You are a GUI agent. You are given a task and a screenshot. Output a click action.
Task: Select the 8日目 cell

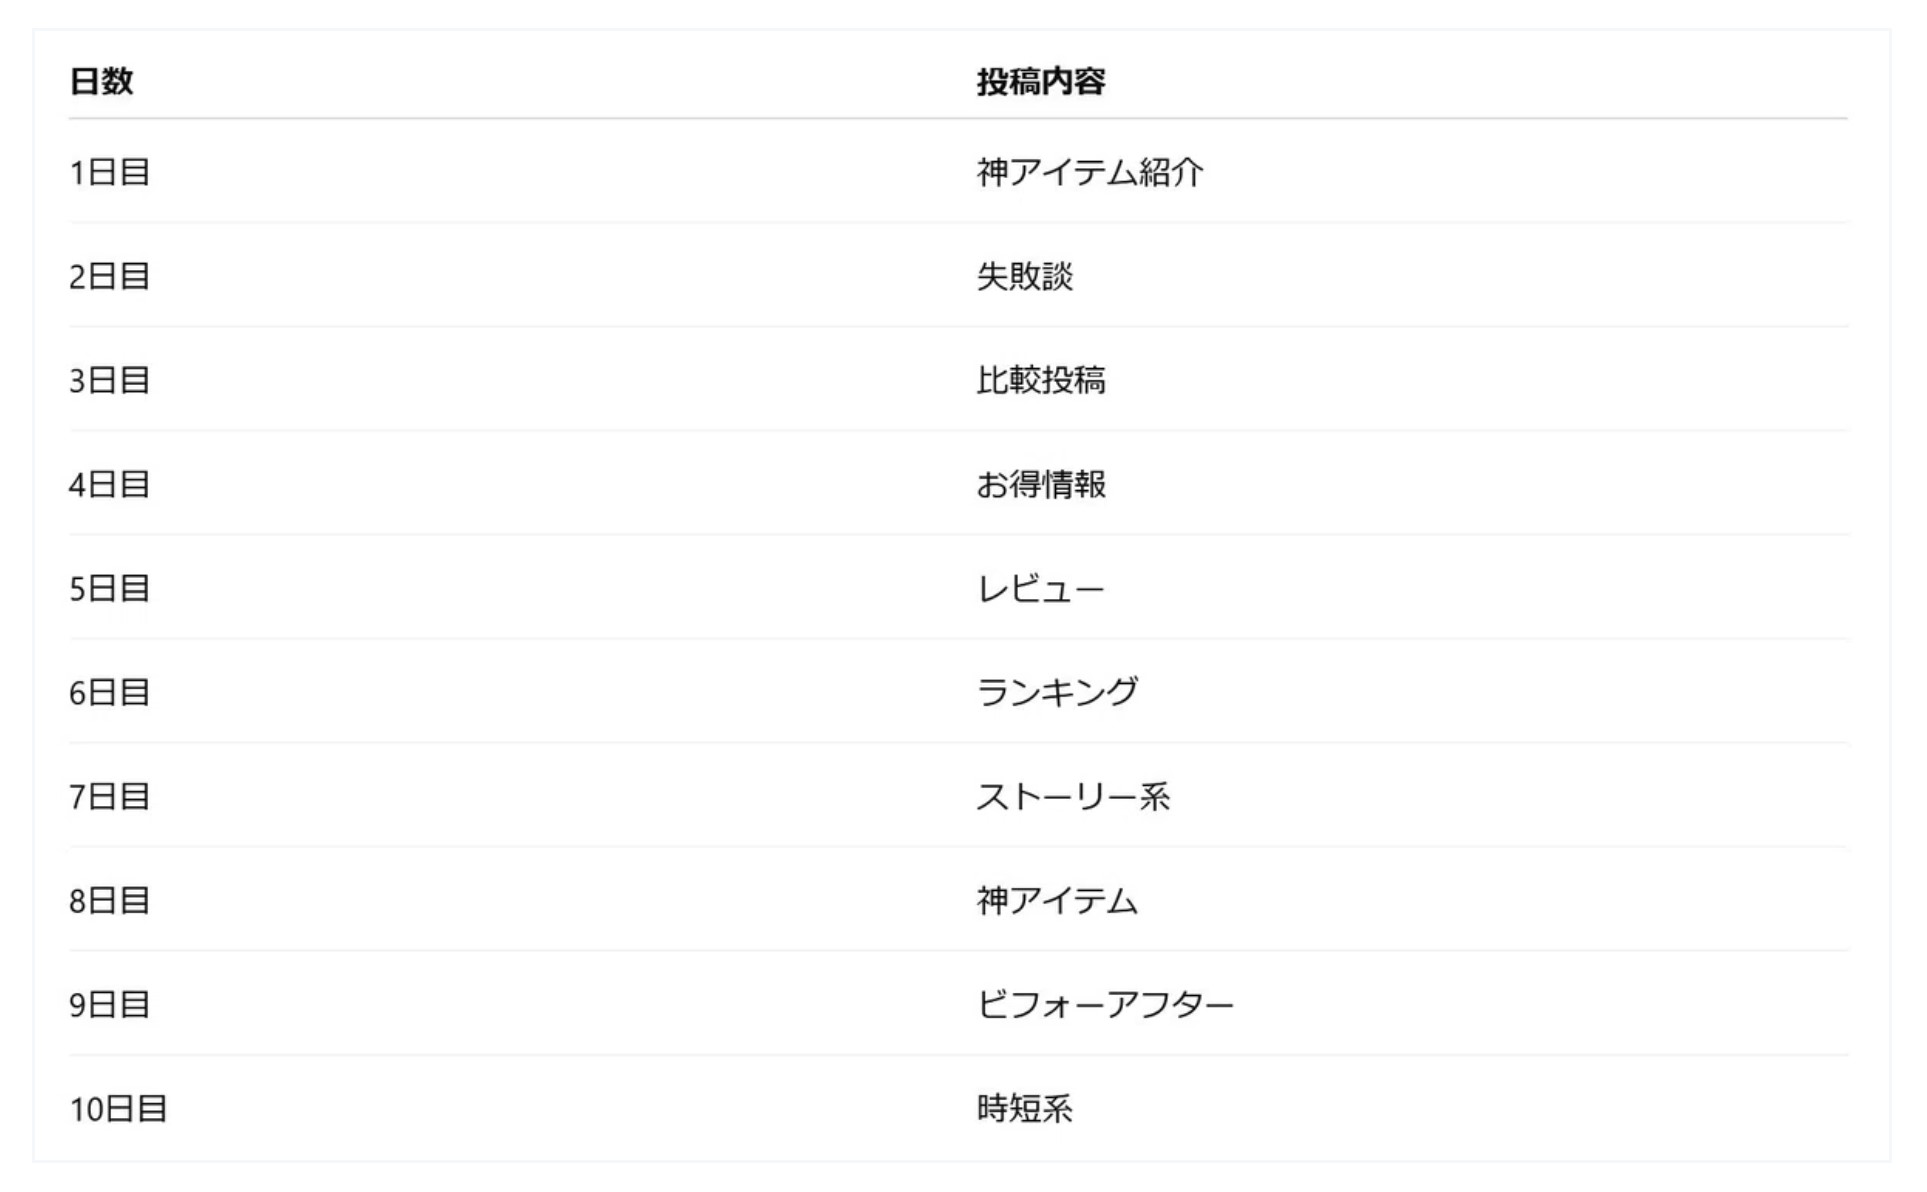click(x=109, y=901)
